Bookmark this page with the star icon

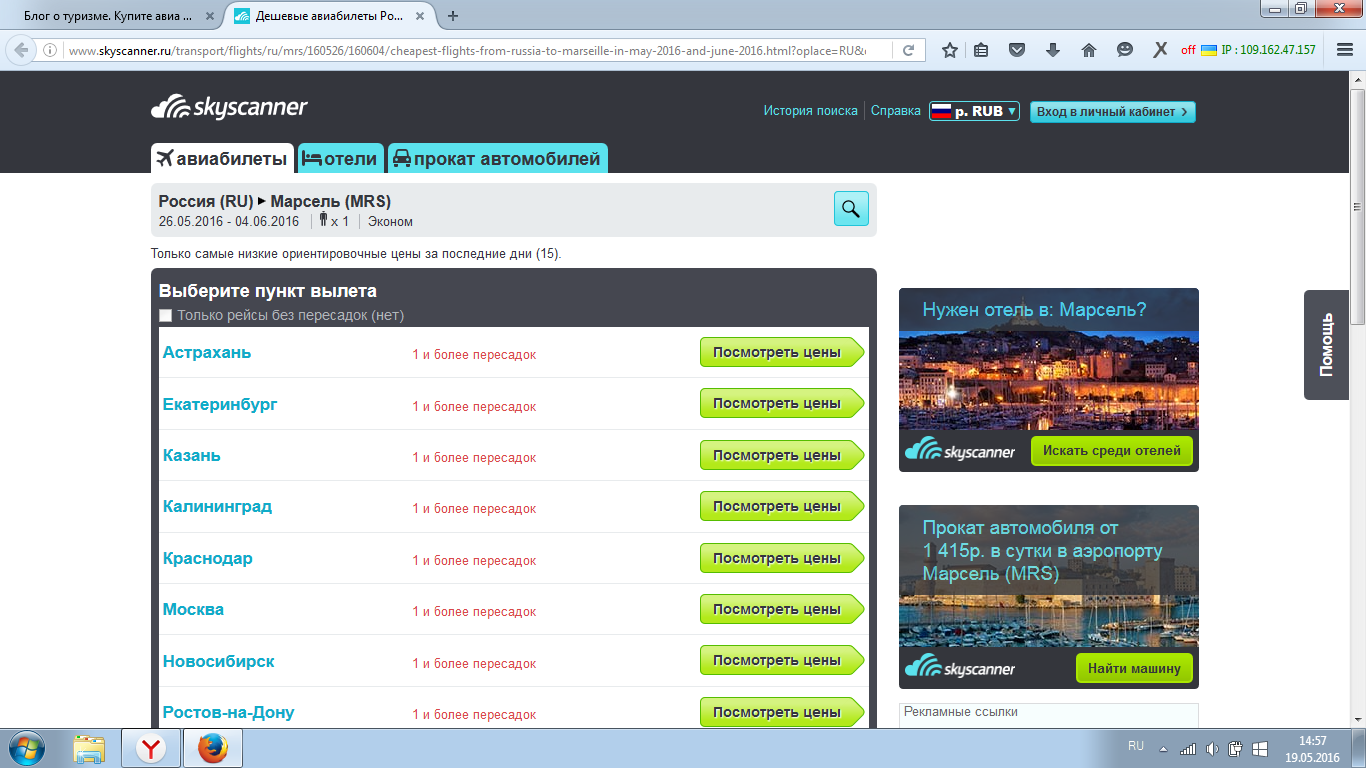(x=950, y=50)
